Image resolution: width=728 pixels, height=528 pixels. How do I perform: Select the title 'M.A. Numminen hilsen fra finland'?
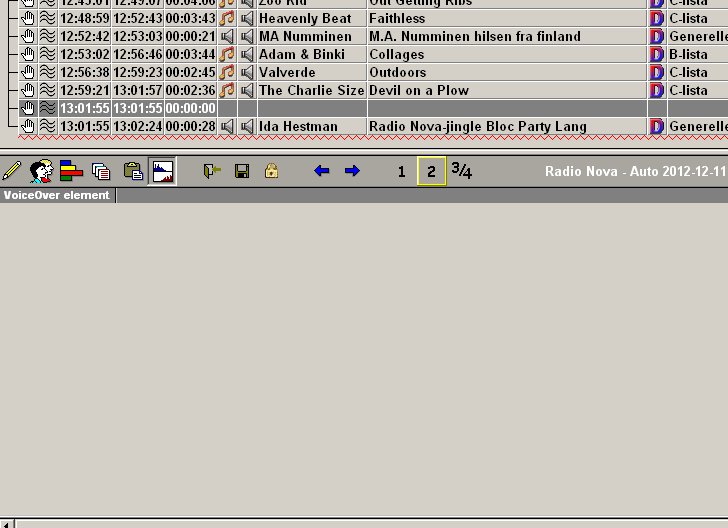pyautogui.click(x=474, y=36)
